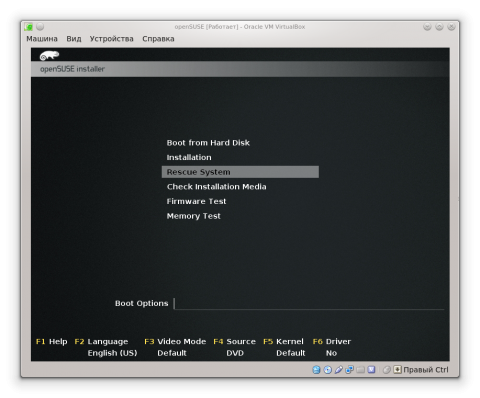Click the network adapters status icon
This screenshot has width=480, height=398.
click(349, 369)
